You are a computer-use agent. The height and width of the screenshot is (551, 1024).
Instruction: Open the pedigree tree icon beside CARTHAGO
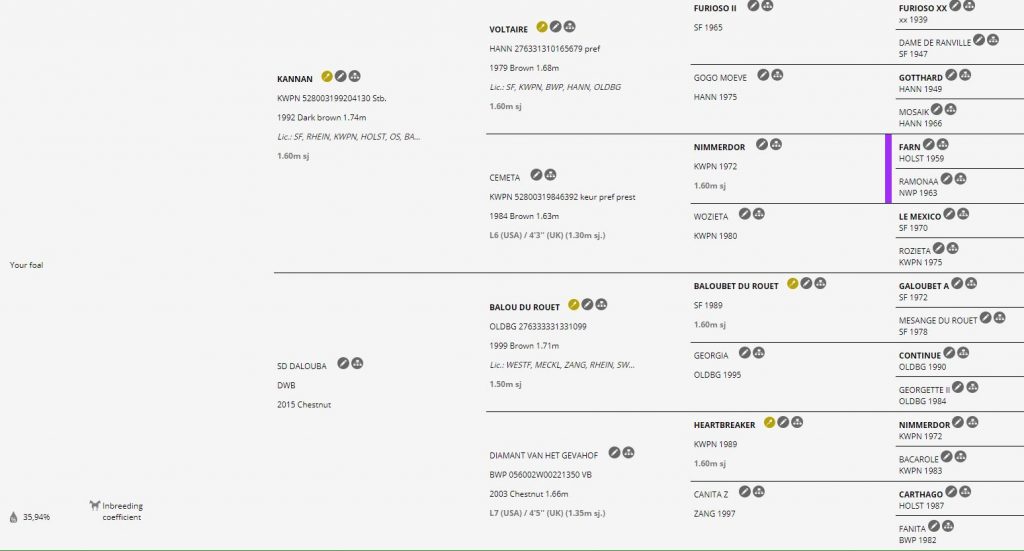(x=965, y=492)
